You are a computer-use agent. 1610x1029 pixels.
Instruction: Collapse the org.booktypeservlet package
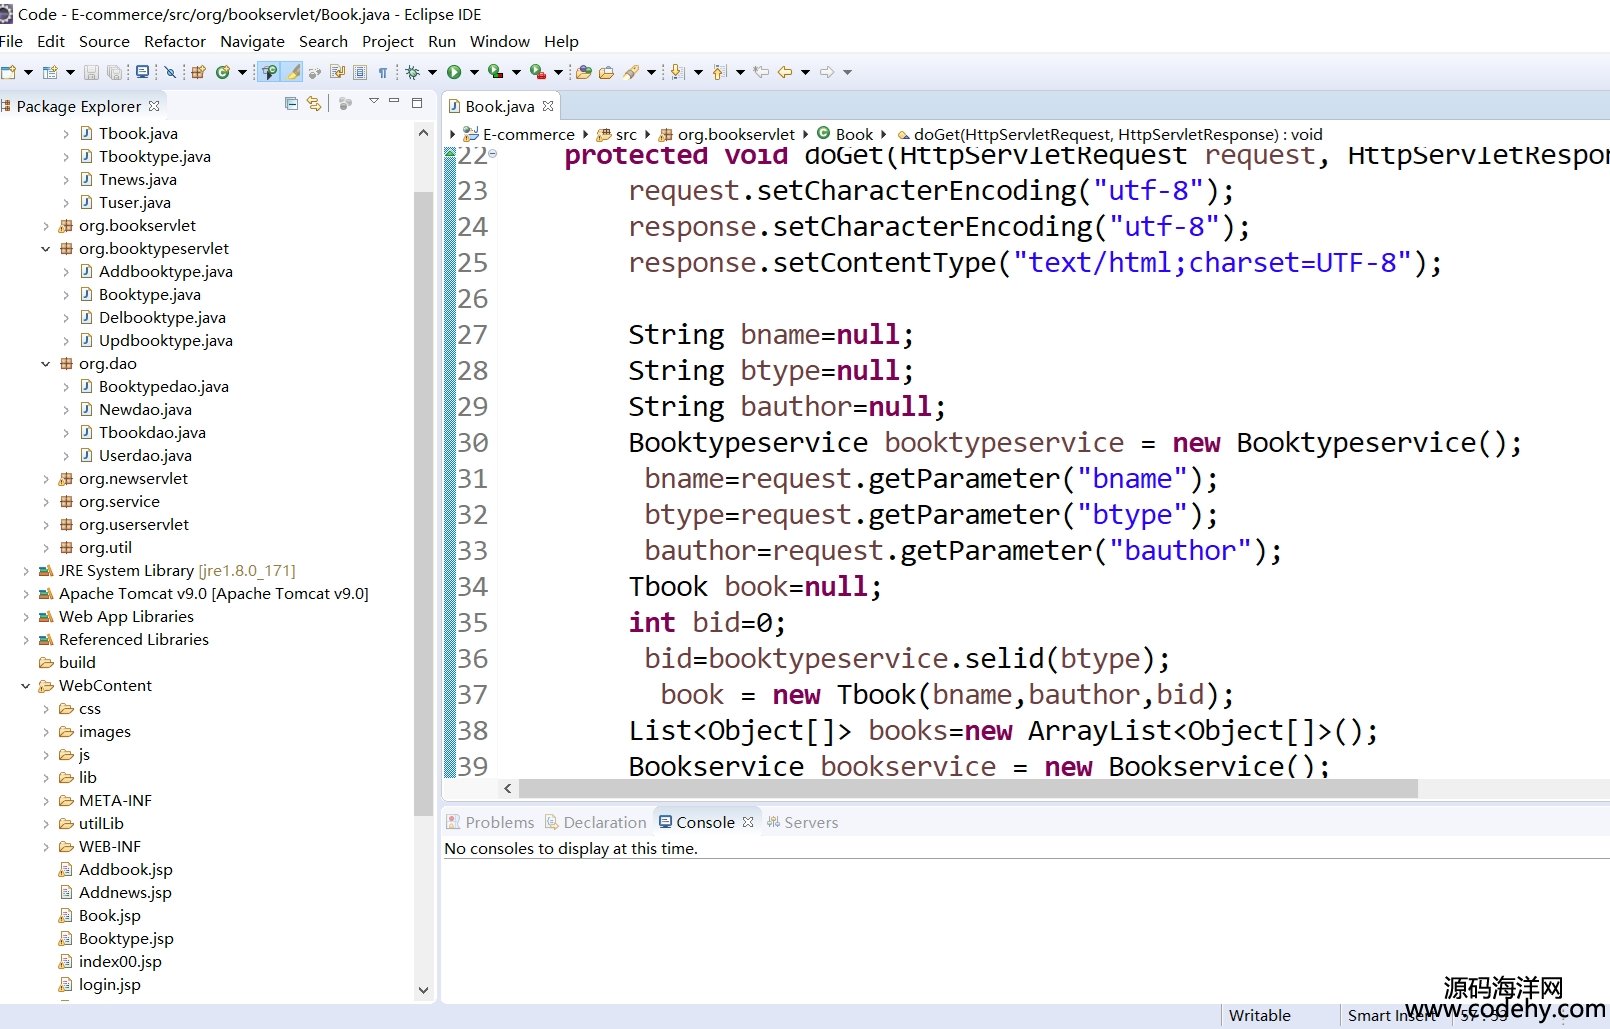coord(45,249)
